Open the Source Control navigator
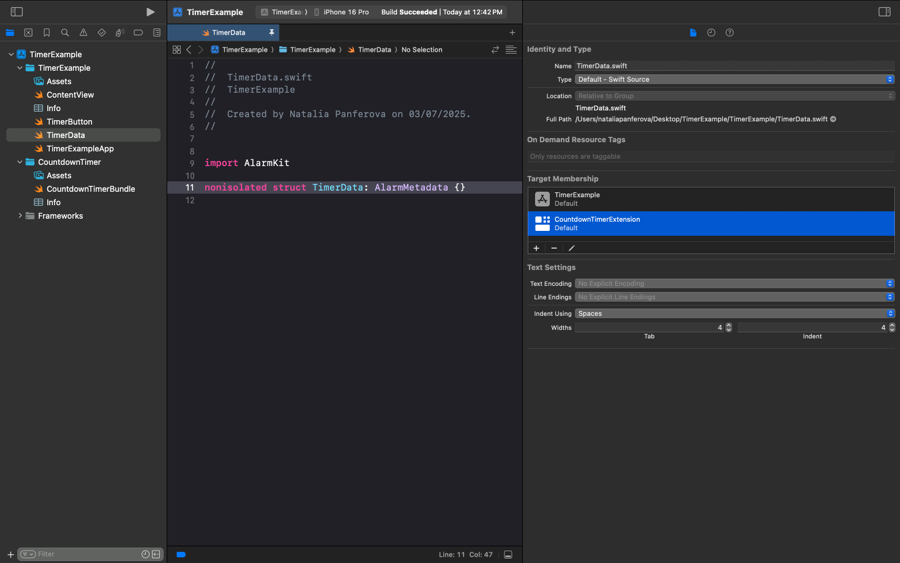The width and height of the screenshot is (900, 563). tap(28, 33)
